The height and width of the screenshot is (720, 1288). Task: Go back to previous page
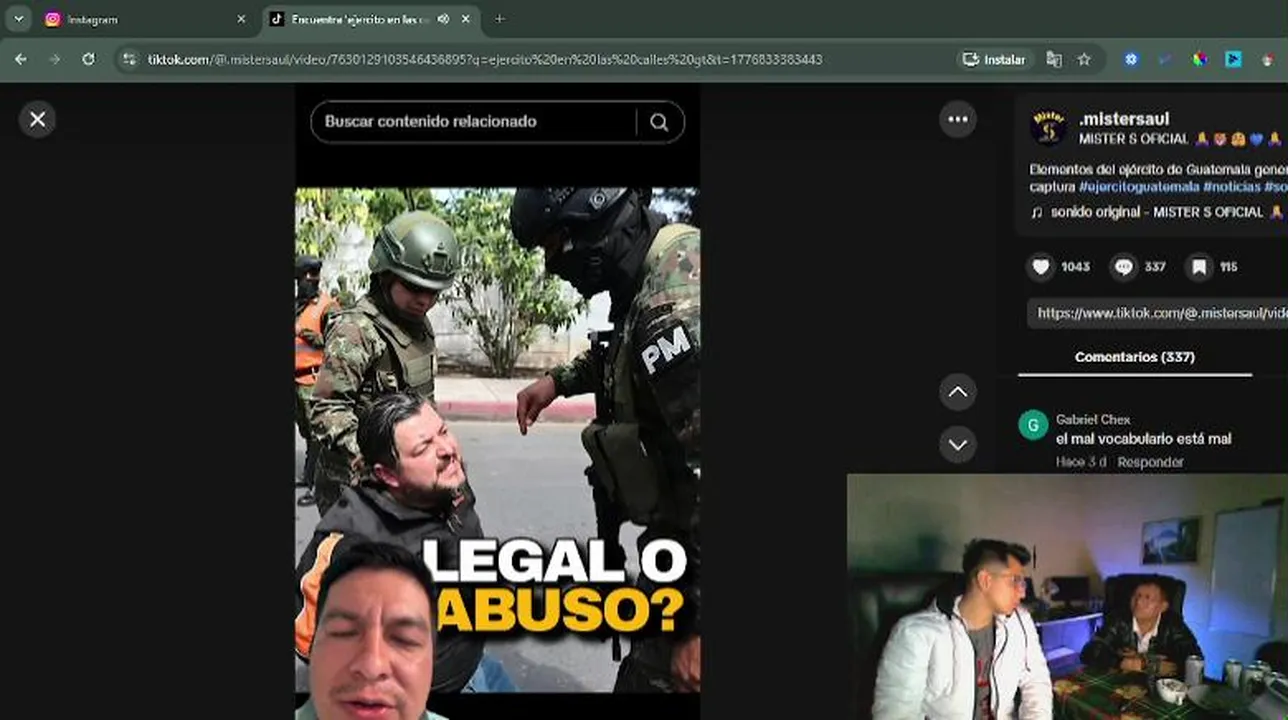(21, 60)
